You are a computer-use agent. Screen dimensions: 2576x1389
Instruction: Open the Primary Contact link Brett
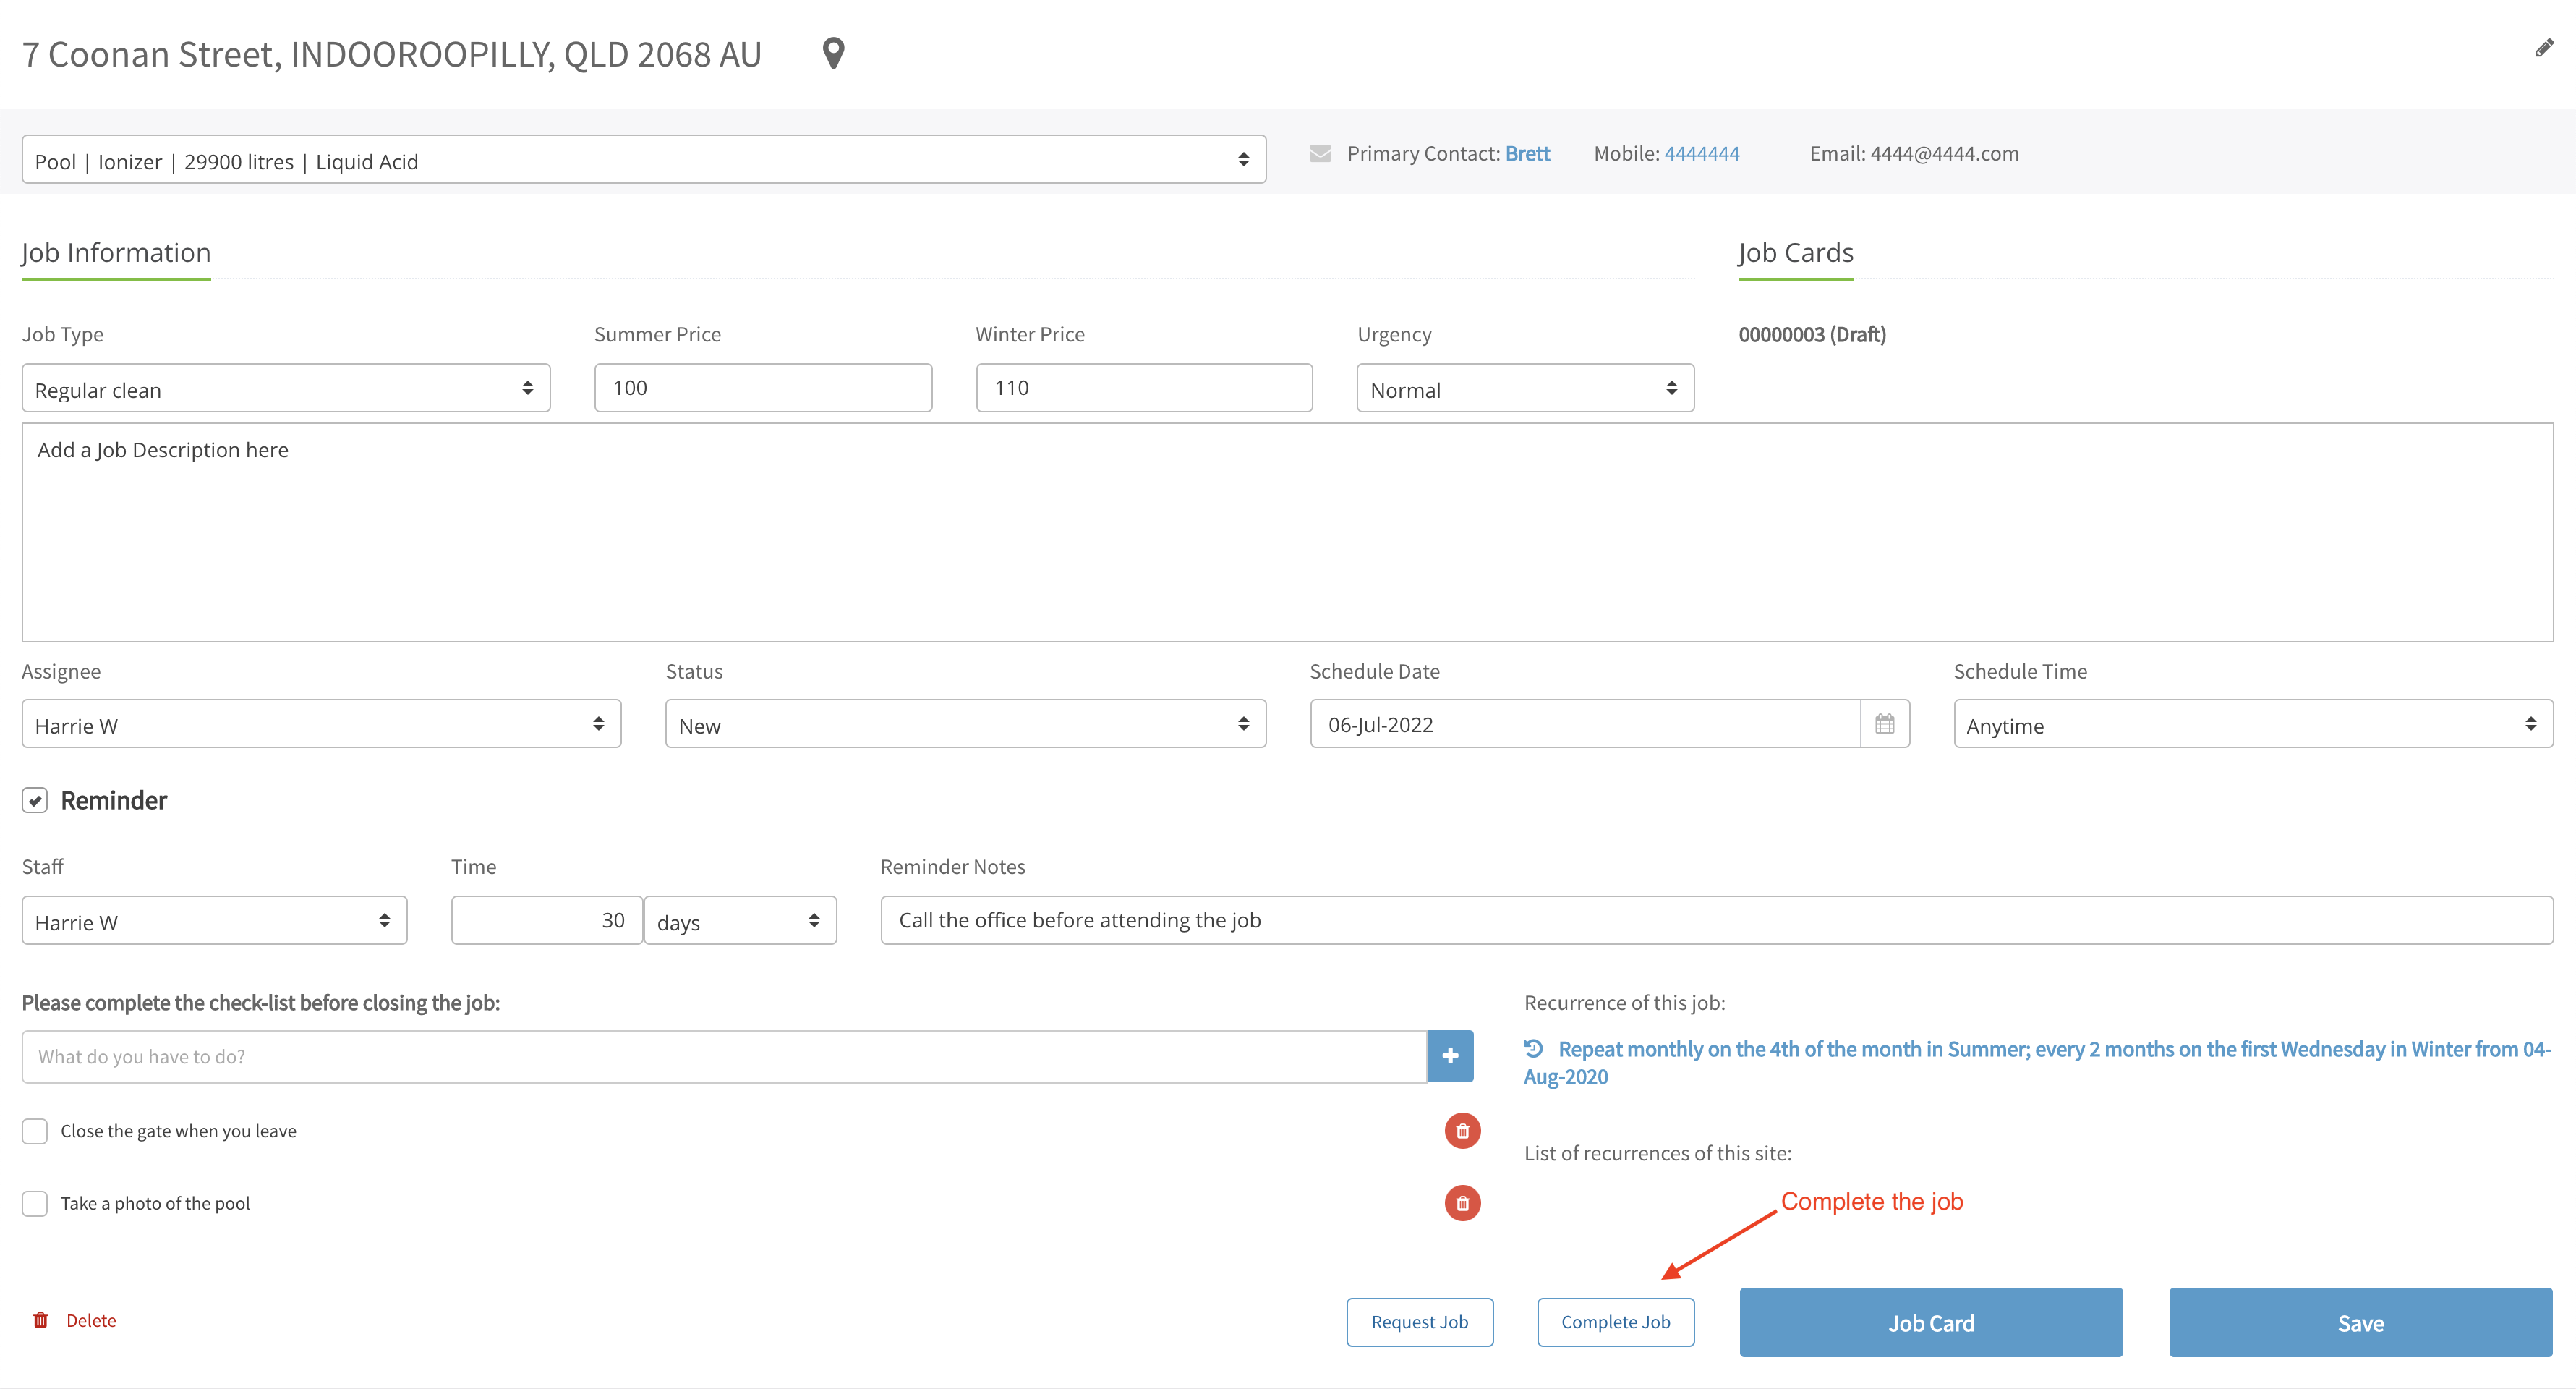point(1527,154)
